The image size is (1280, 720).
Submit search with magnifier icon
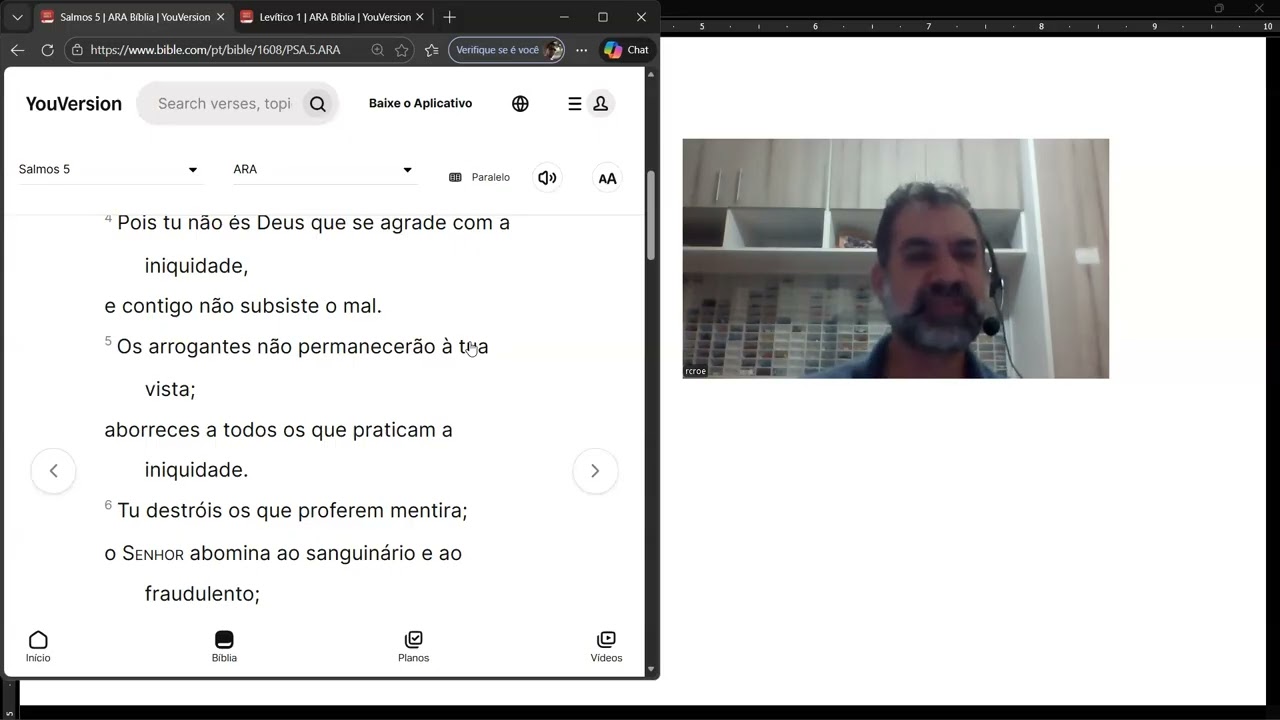317,104
